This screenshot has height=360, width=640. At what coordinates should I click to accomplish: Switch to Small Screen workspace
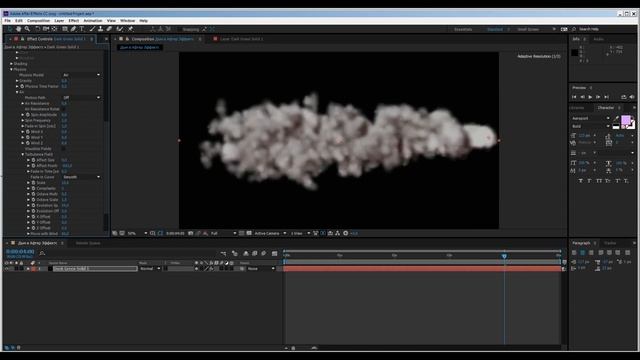(x=528, y=29)
